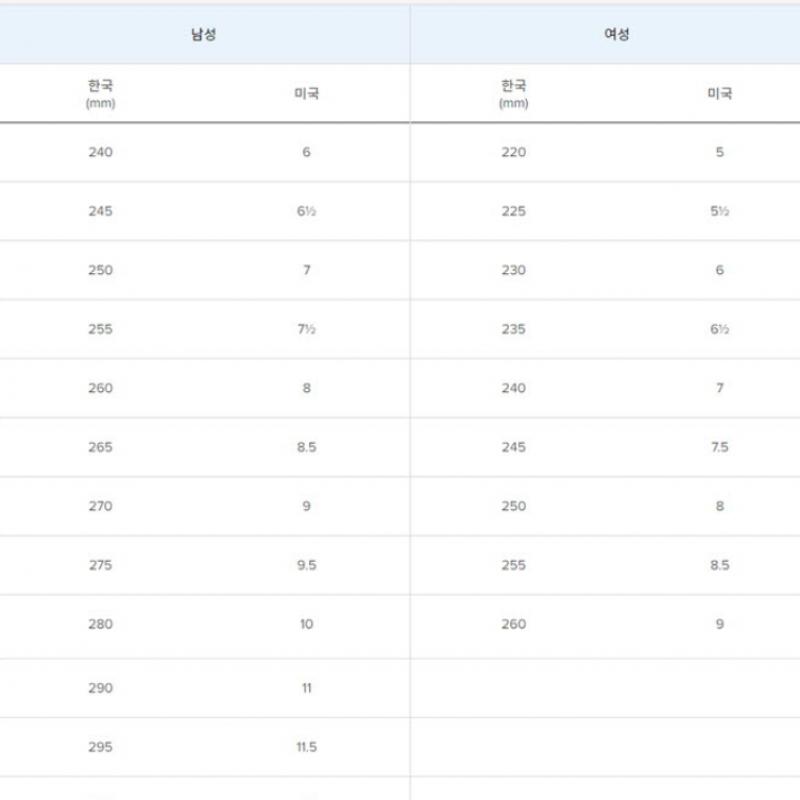Click men's US size 9.5 cell
The image size is (800, 800).
306,565
